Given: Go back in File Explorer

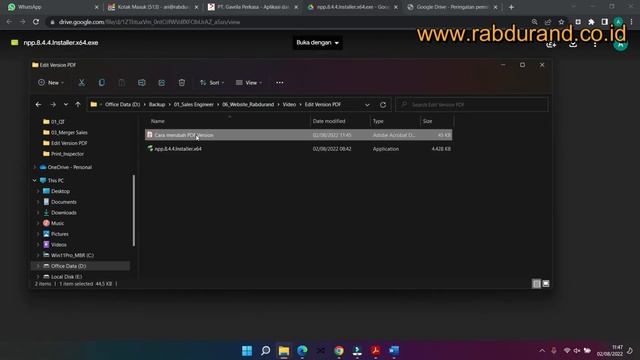Looking at the screenshot, I should pos(38,104).
